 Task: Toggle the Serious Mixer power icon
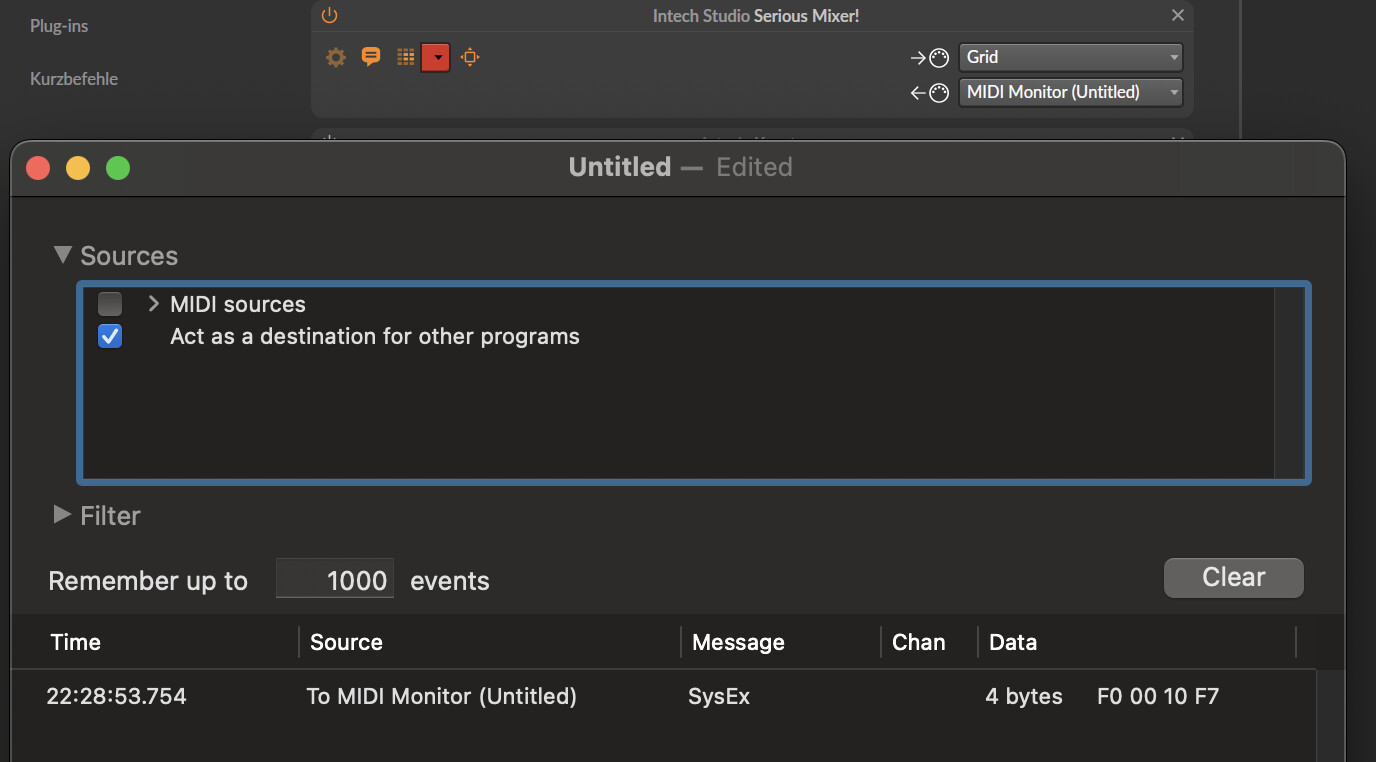coord(329,16)
